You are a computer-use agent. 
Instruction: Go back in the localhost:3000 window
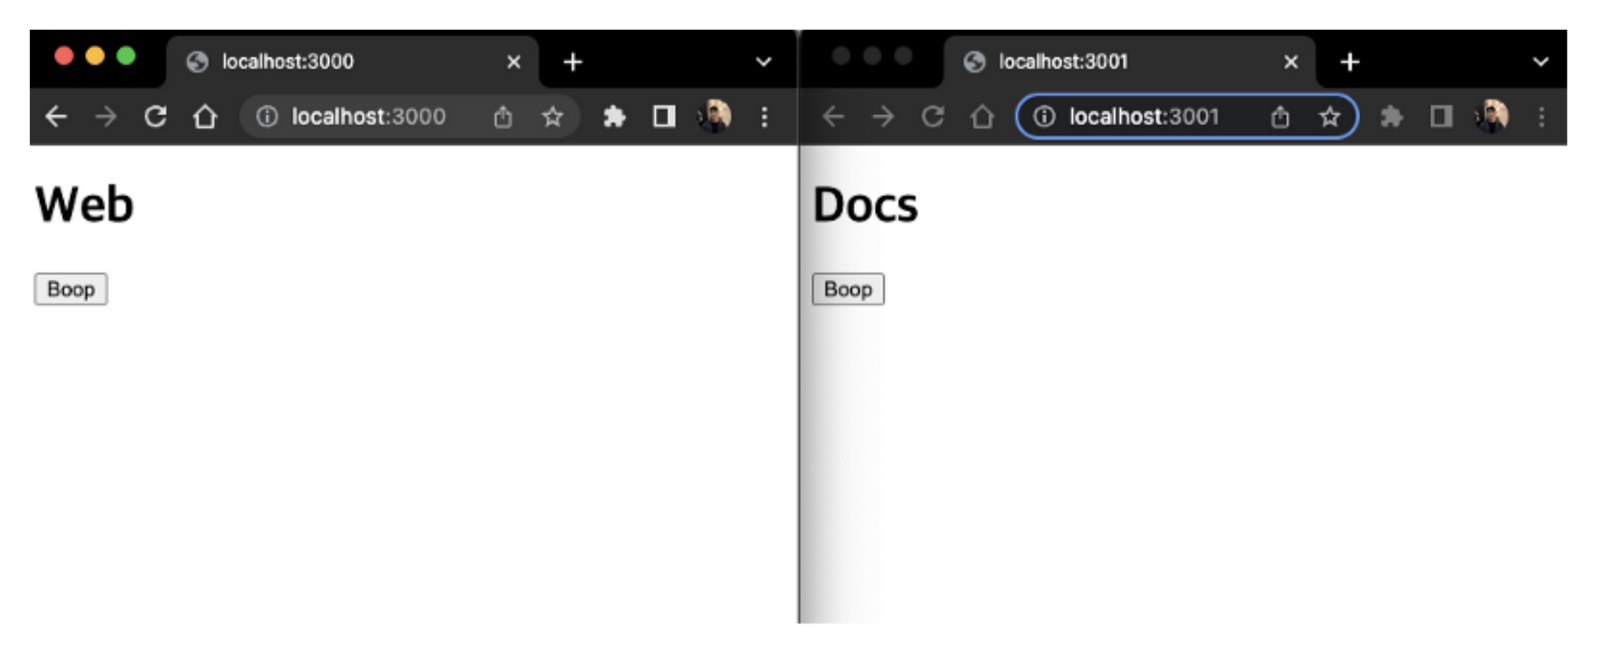[x=56, y=117]
